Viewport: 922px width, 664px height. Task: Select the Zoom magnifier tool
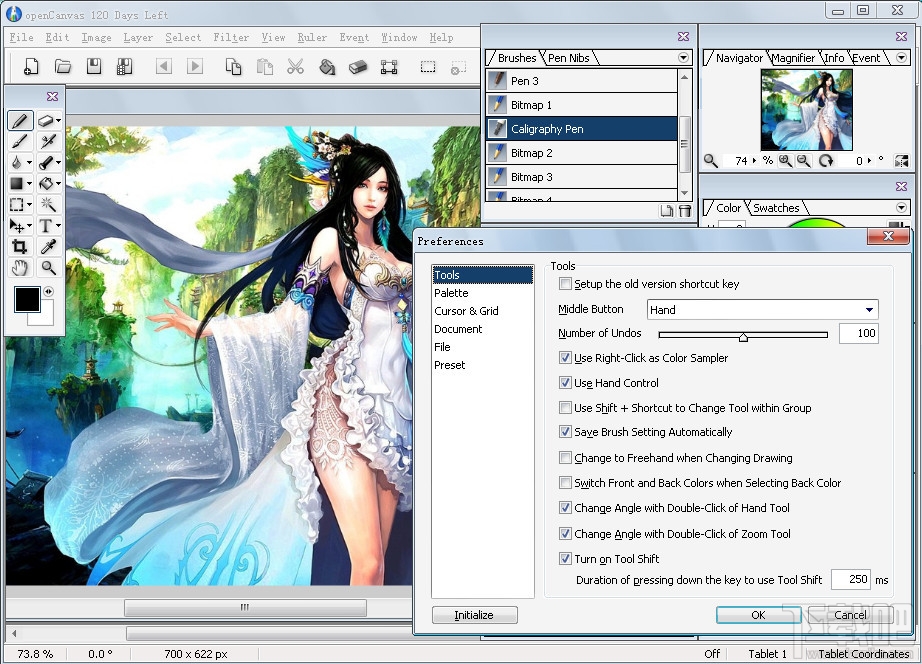click(50, 268)
